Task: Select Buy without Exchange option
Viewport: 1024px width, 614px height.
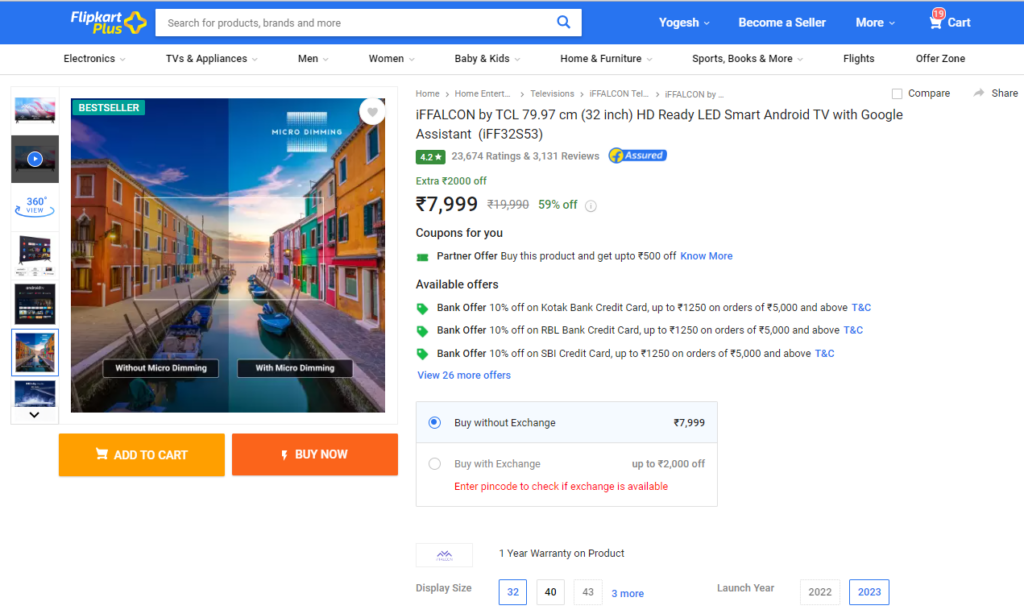Action: tap(434, 423)
